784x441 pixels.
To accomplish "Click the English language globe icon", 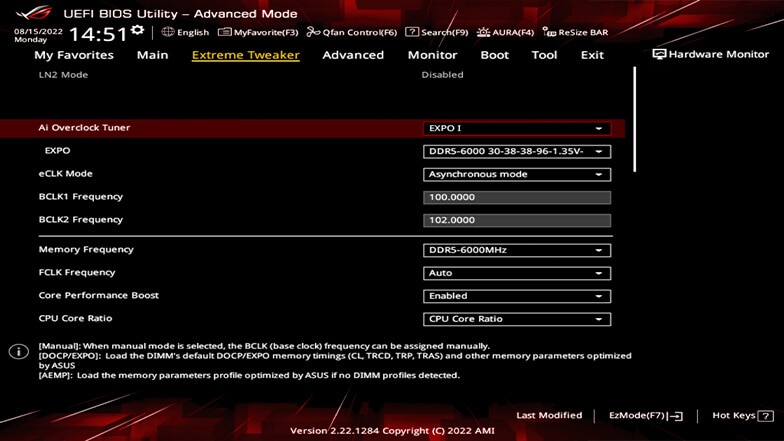I will (168, 32).
